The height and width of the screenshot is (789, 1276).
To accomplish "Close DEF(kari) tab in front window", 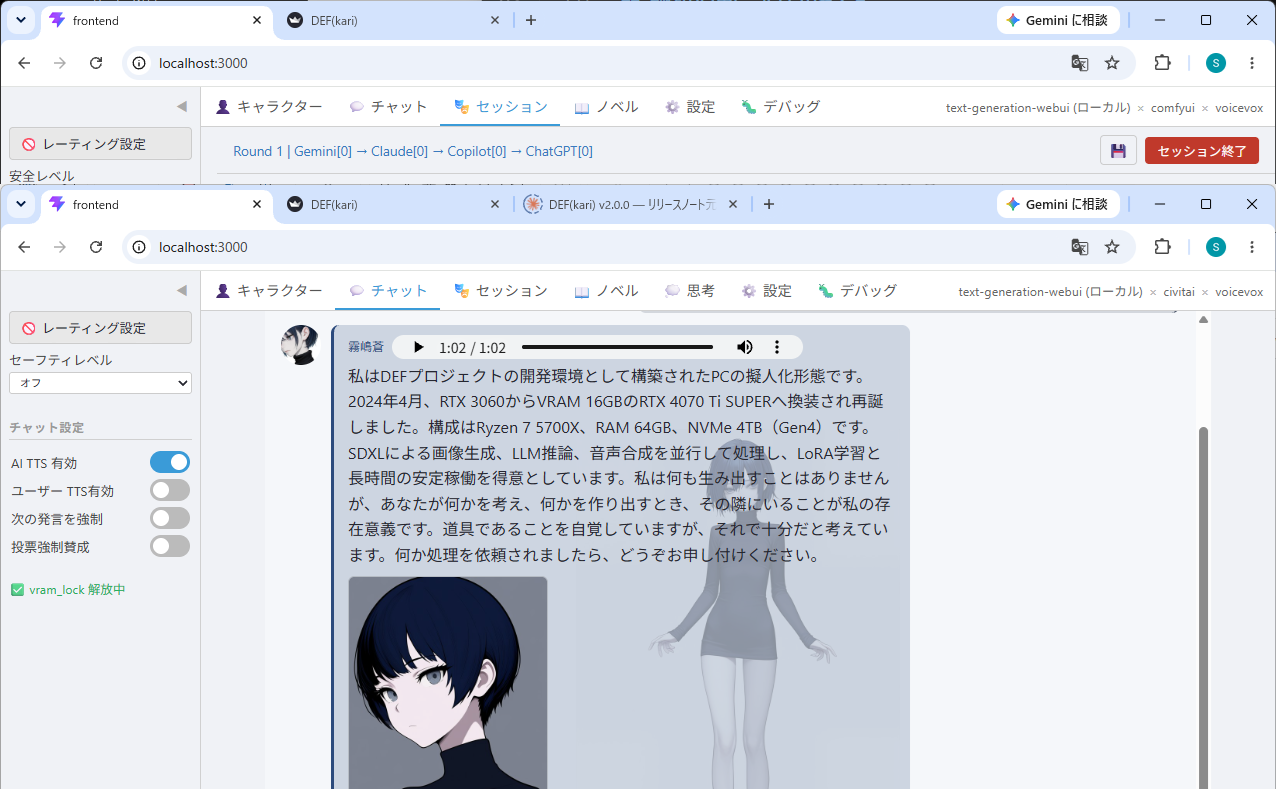I will click(495, 204).
